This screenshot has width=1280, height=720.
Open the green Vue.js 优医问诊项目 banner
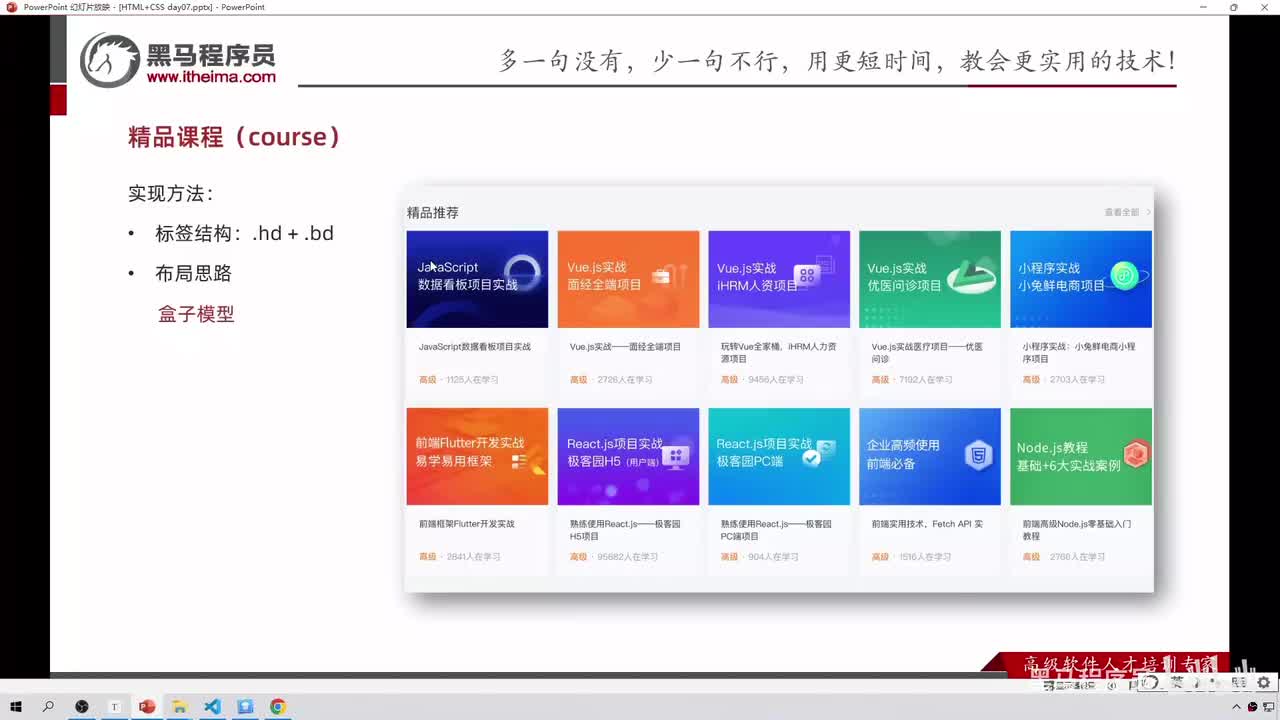pos(930,279)
